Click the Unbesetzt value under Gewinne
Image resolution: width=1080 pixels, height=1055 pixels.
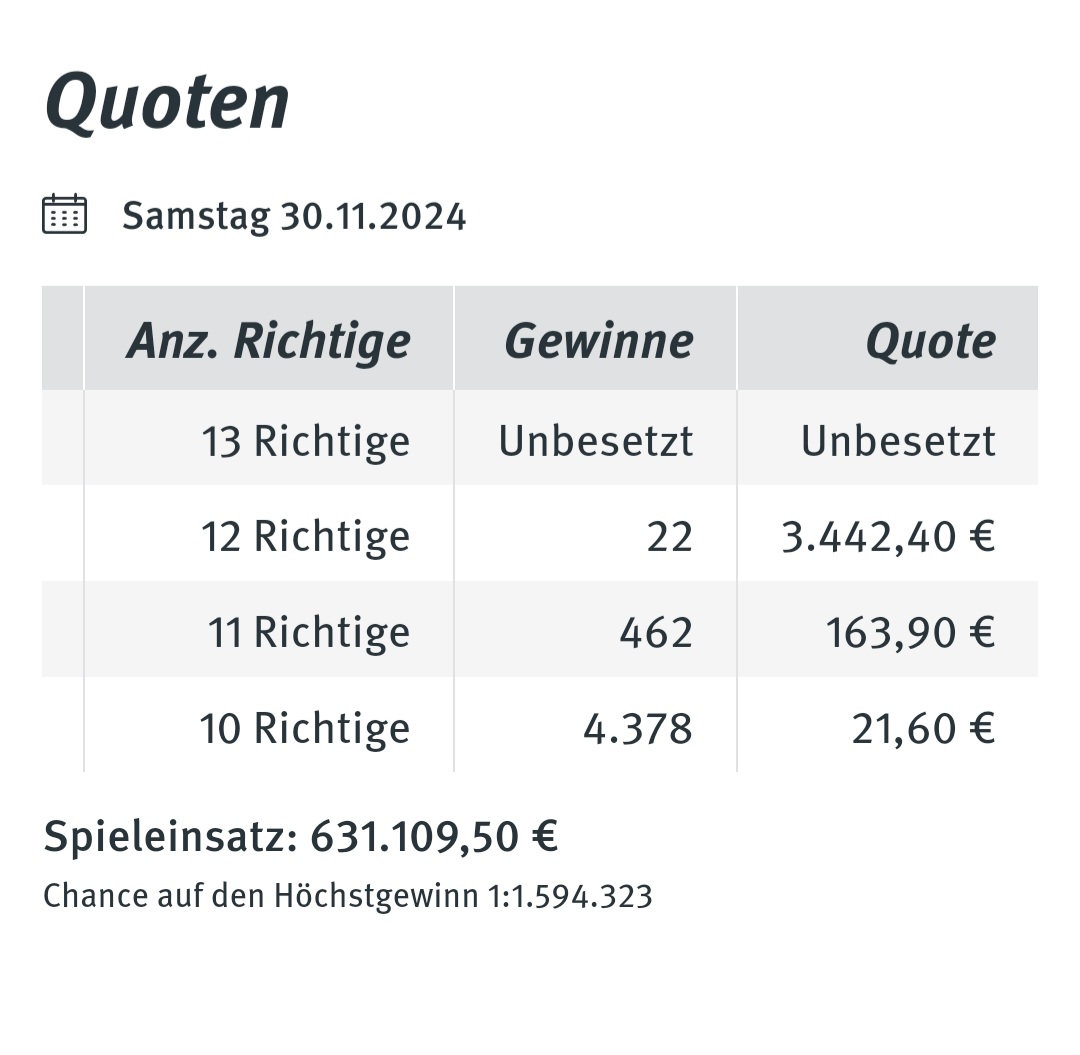coord(596,441)
